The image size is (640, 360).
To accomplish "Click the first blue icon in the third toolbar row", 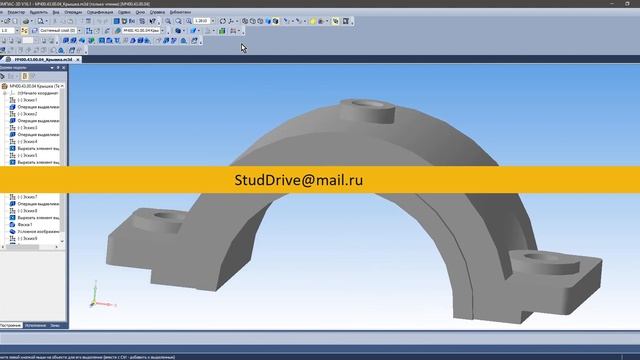I will [65, 40].
